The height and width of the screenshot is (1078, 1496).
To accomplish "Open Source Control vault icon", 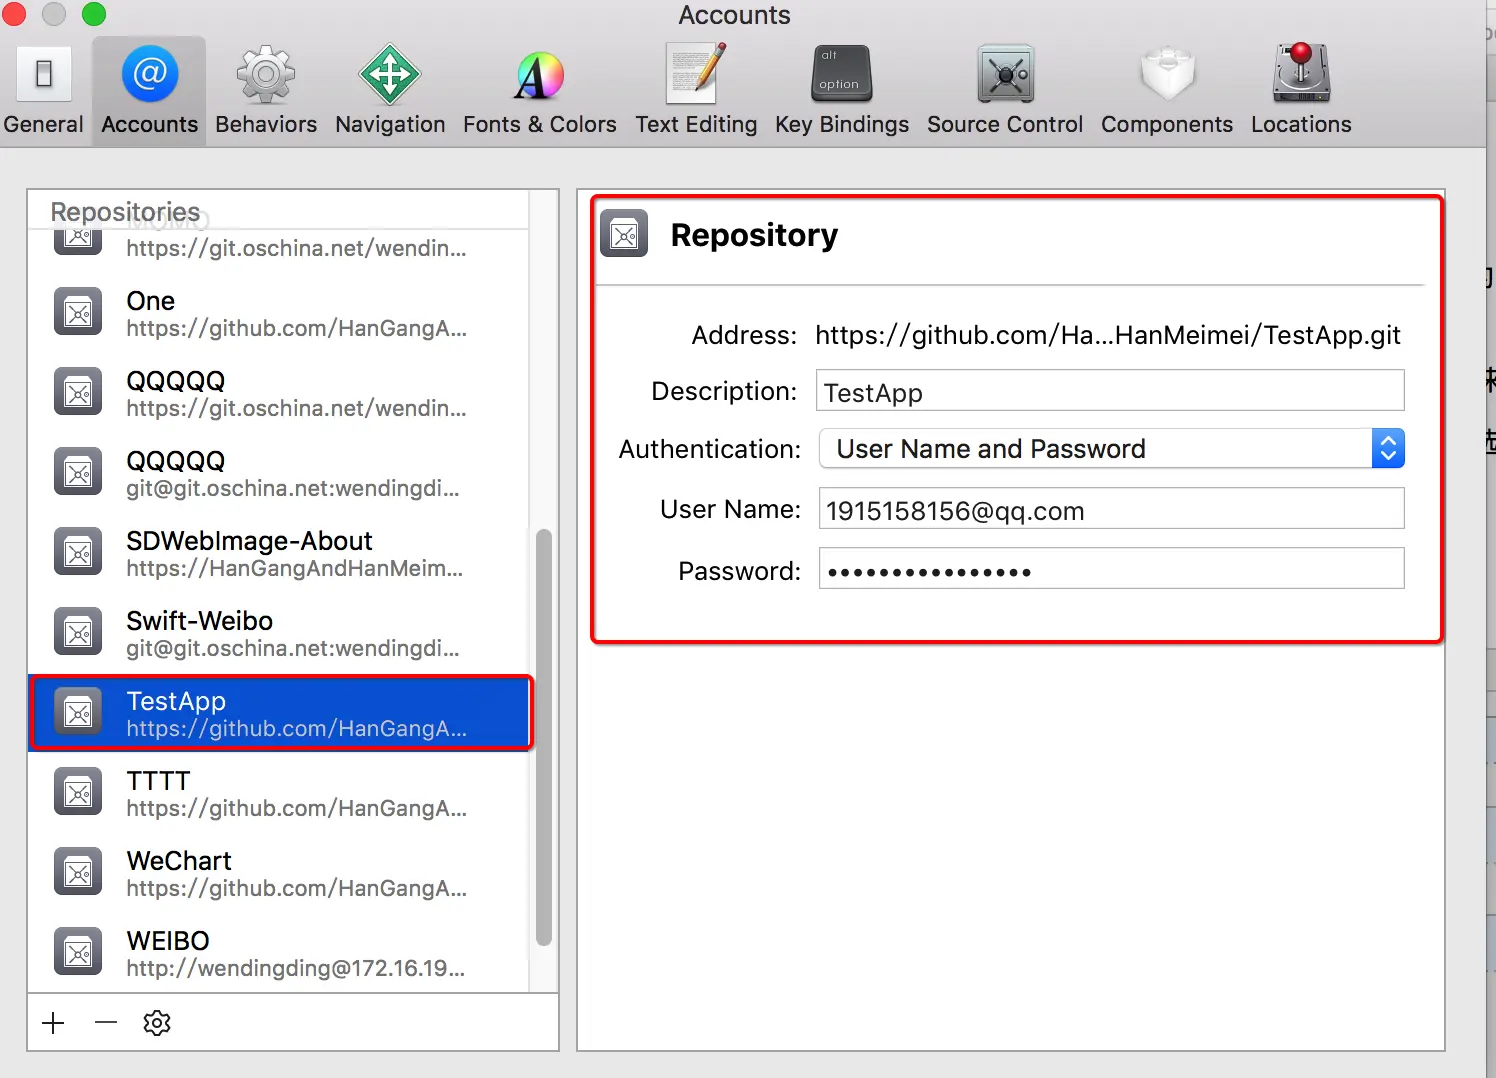I will pyautogui.click(x=1005, y=74).
